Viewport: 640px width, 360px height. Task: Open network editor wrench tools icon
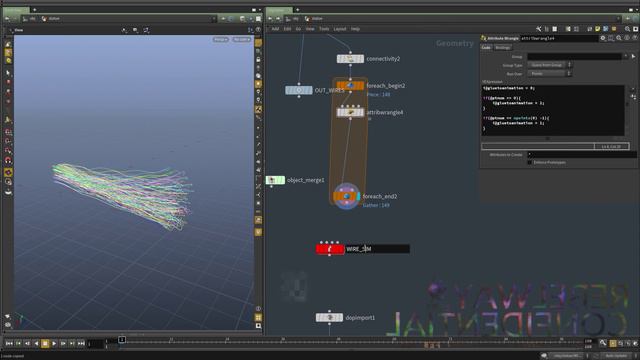coord(538,29)
